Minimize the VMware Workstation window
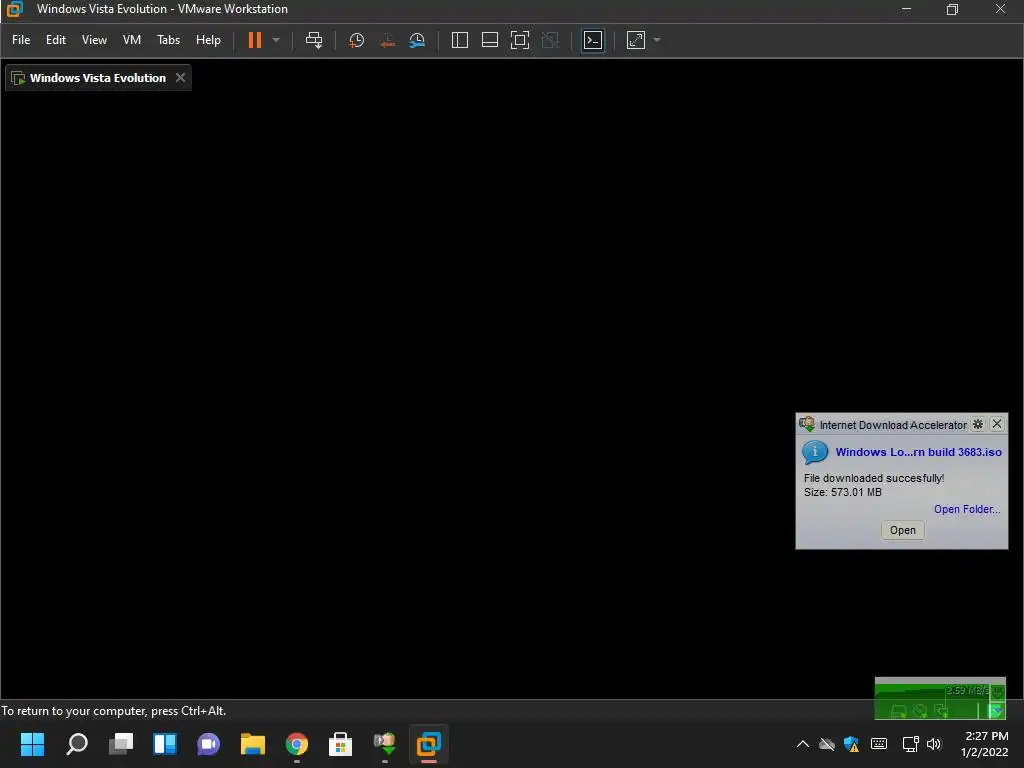This screenshot has height=768, width=1024. (906, 9)
